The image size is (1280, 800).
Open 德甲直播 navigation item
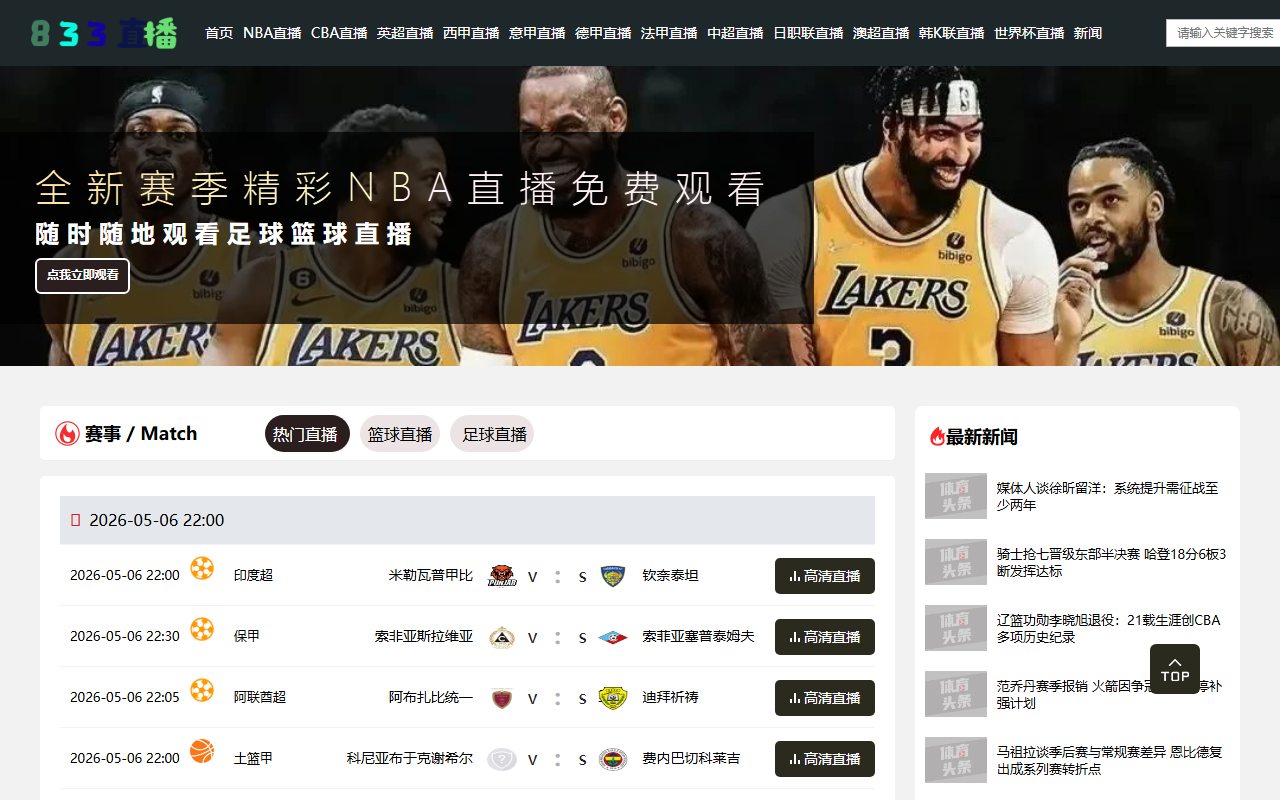tap(603, 33)
